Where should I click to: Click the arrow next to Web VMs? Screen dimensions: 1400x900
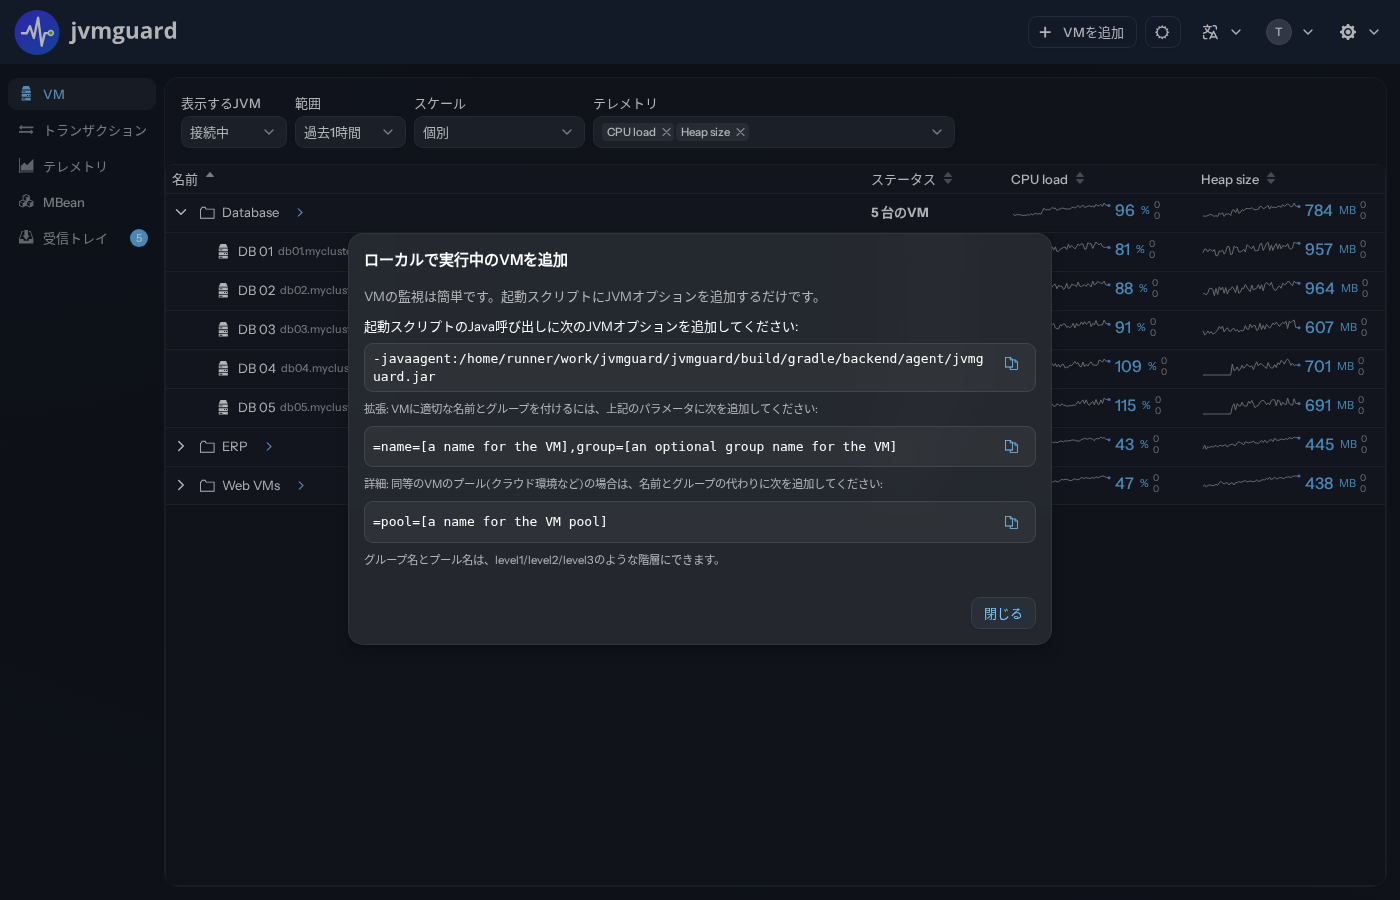click(301, 485)
